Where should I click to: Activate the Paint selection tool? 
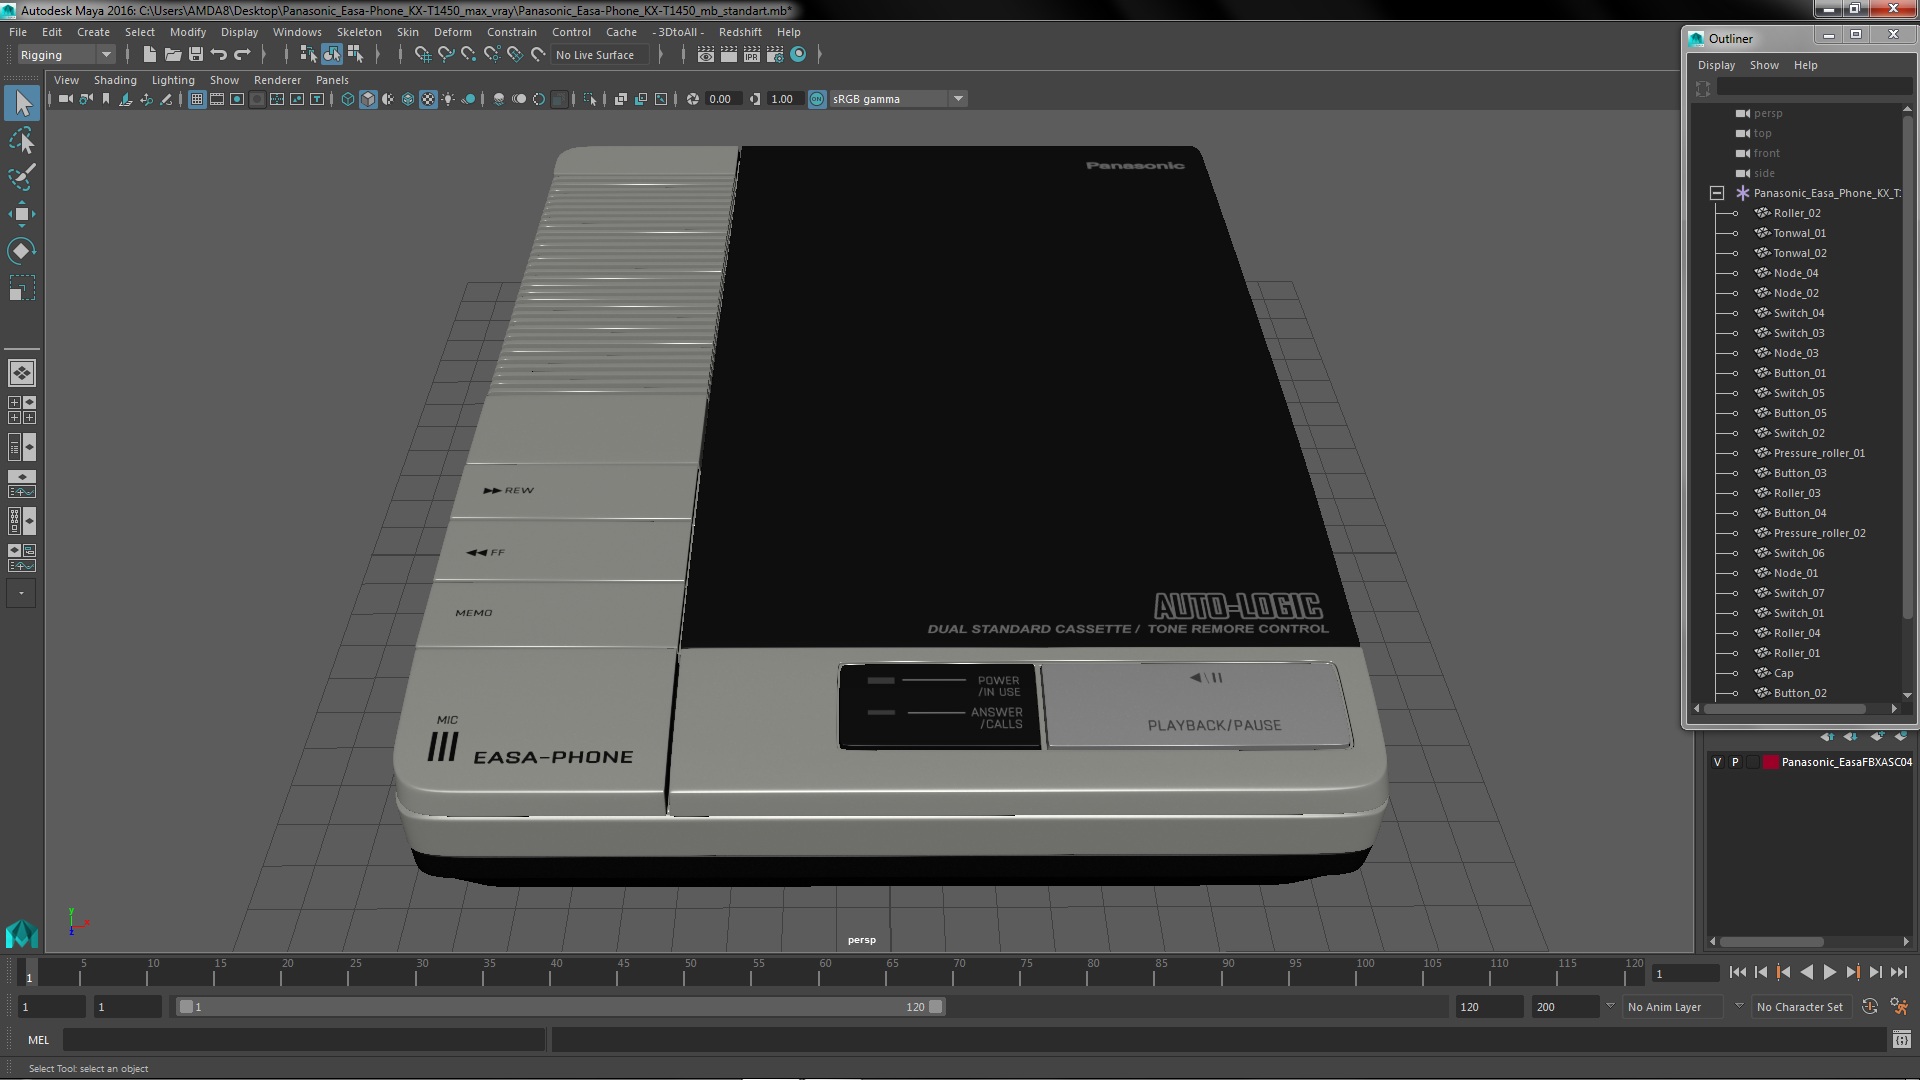tap(22, 177)
